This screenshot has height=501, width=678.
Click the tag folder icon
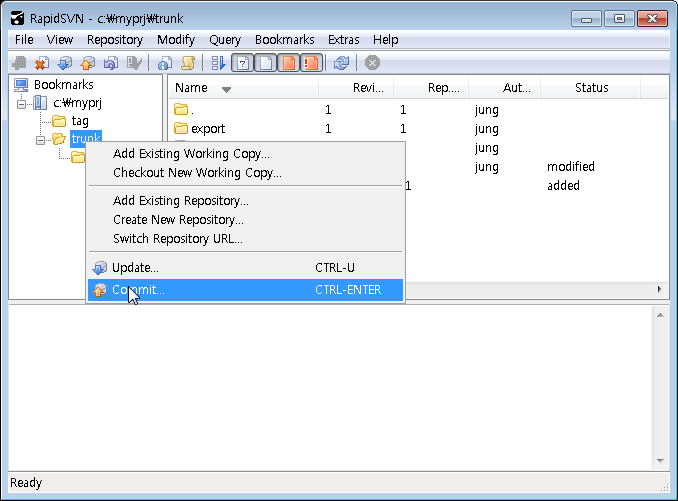pyautogui.click(x=59, y=121)
